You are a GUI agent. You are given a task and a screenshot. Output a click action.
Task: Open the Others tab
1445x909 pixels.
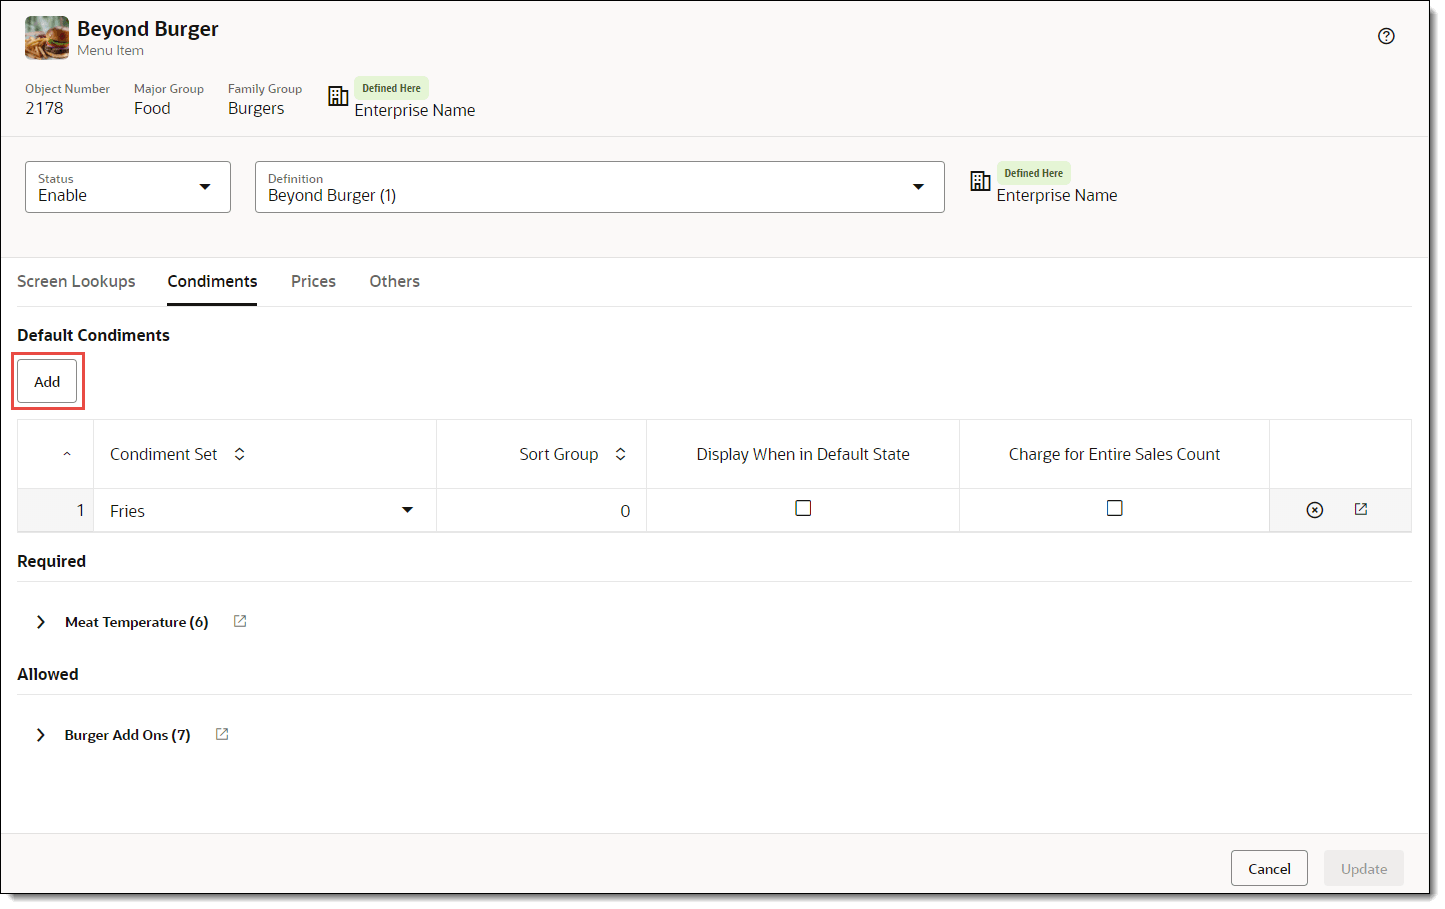(x=395, y=282)
